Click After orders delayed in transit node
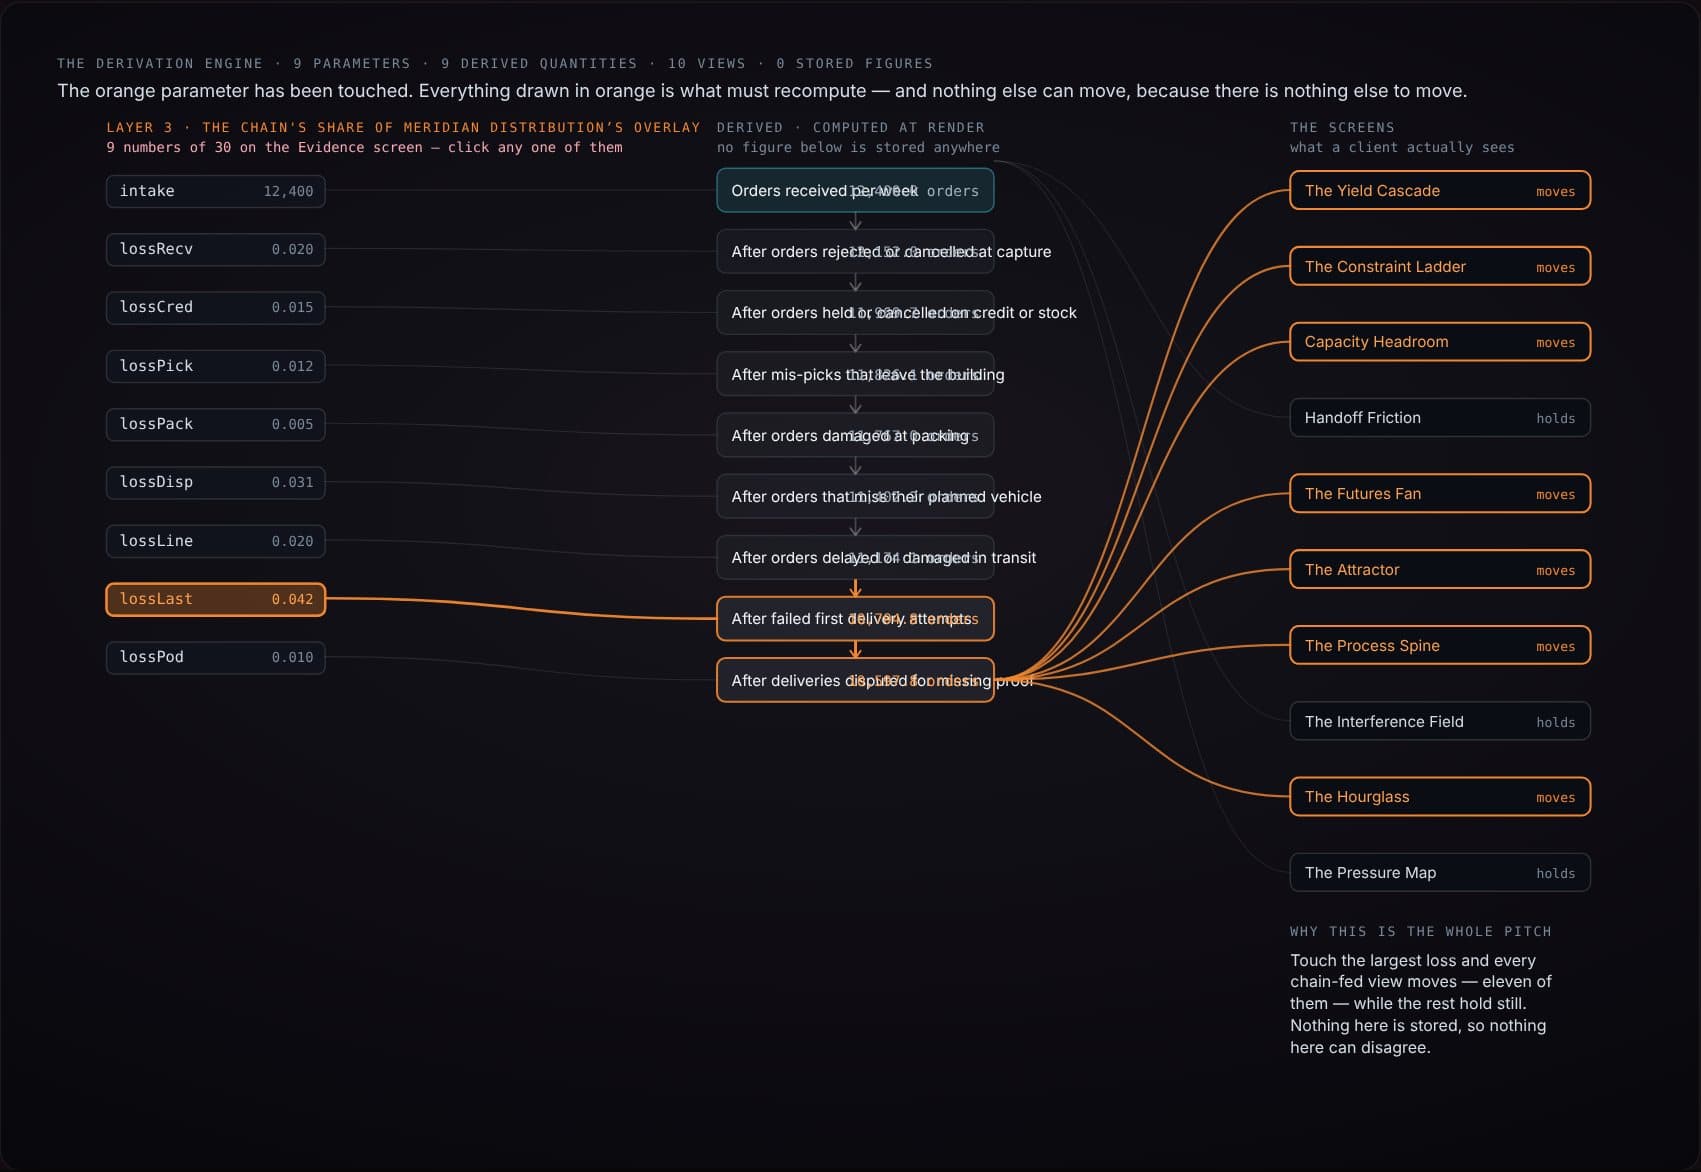Viewport: 1701px width, 1172px height. (855, 557)
